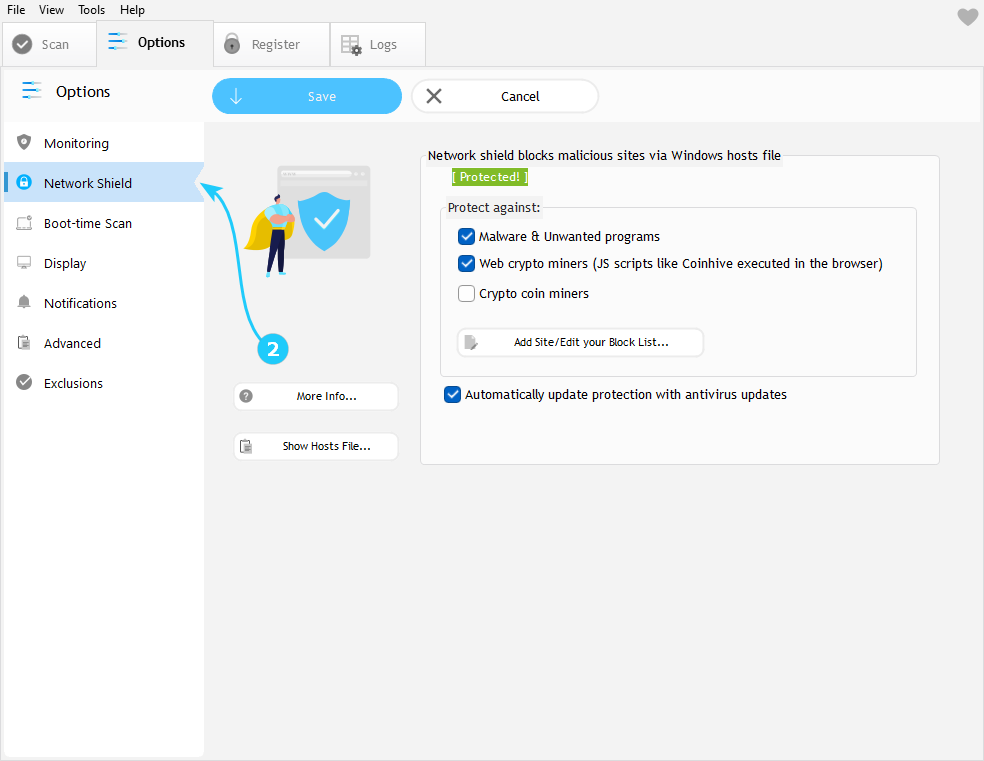
Task: Enable Crypto coin miners checkbox
Action: pyautogui.click(x=466, y=294)
